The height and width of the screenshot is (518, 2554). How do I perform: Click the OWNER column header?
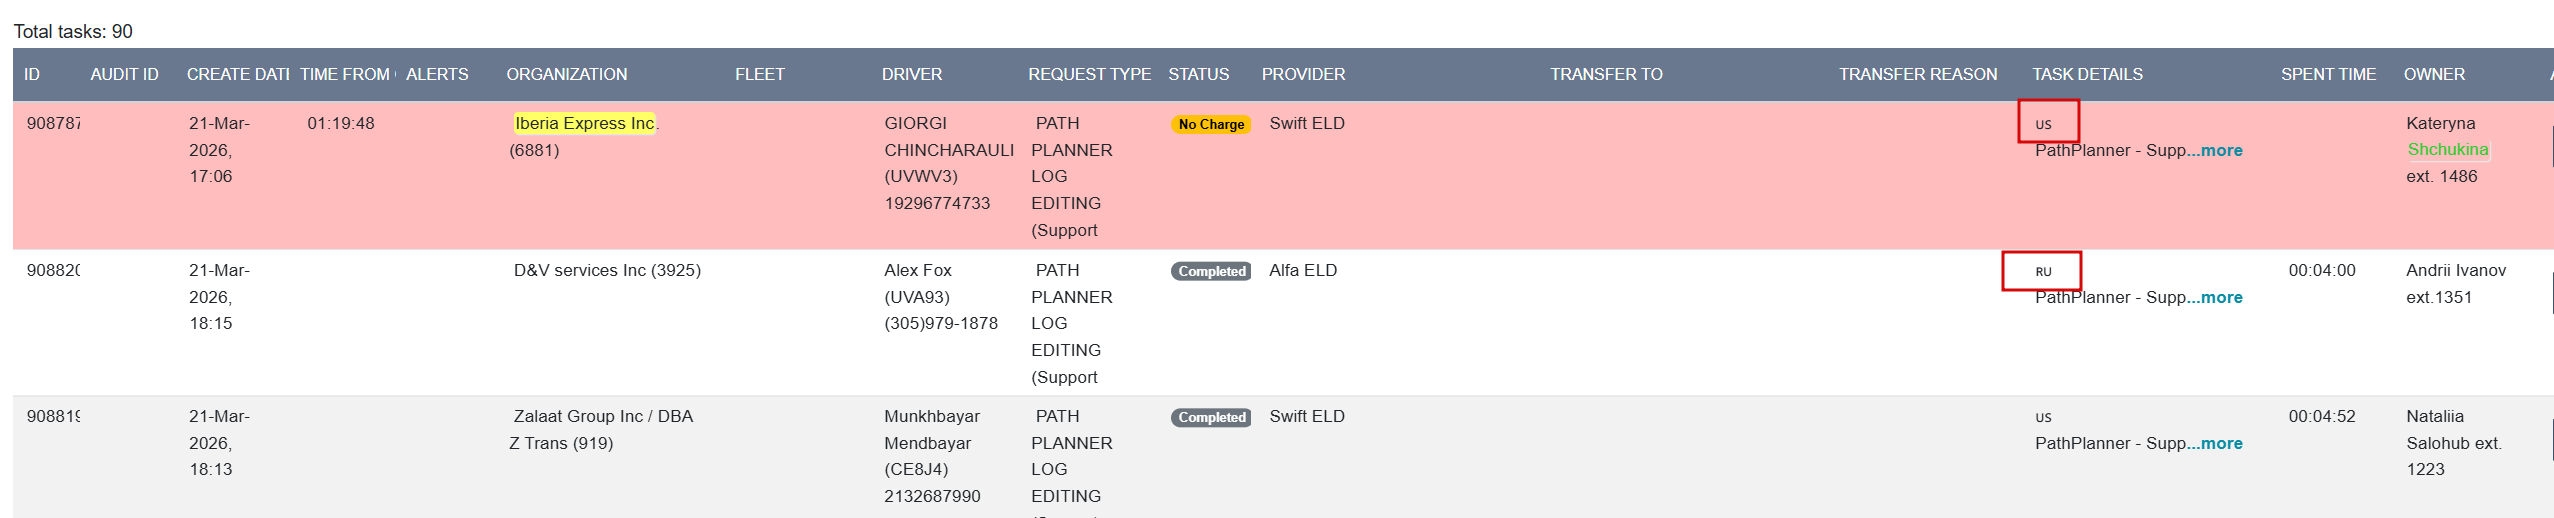[x=2433, y=74]
